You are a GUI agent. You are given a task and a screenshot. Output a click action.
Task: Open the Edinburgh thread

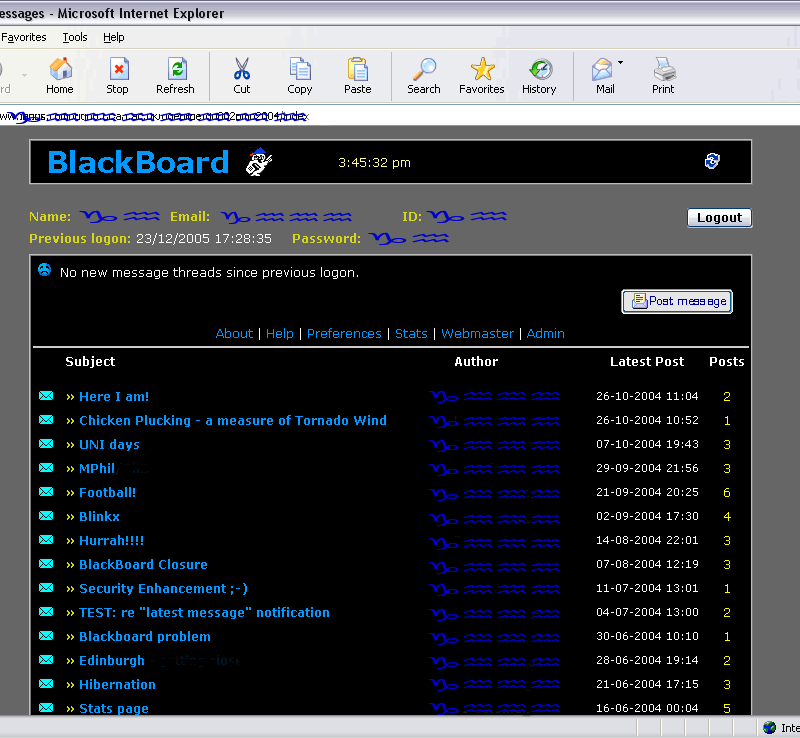click(x=112, y=660)
